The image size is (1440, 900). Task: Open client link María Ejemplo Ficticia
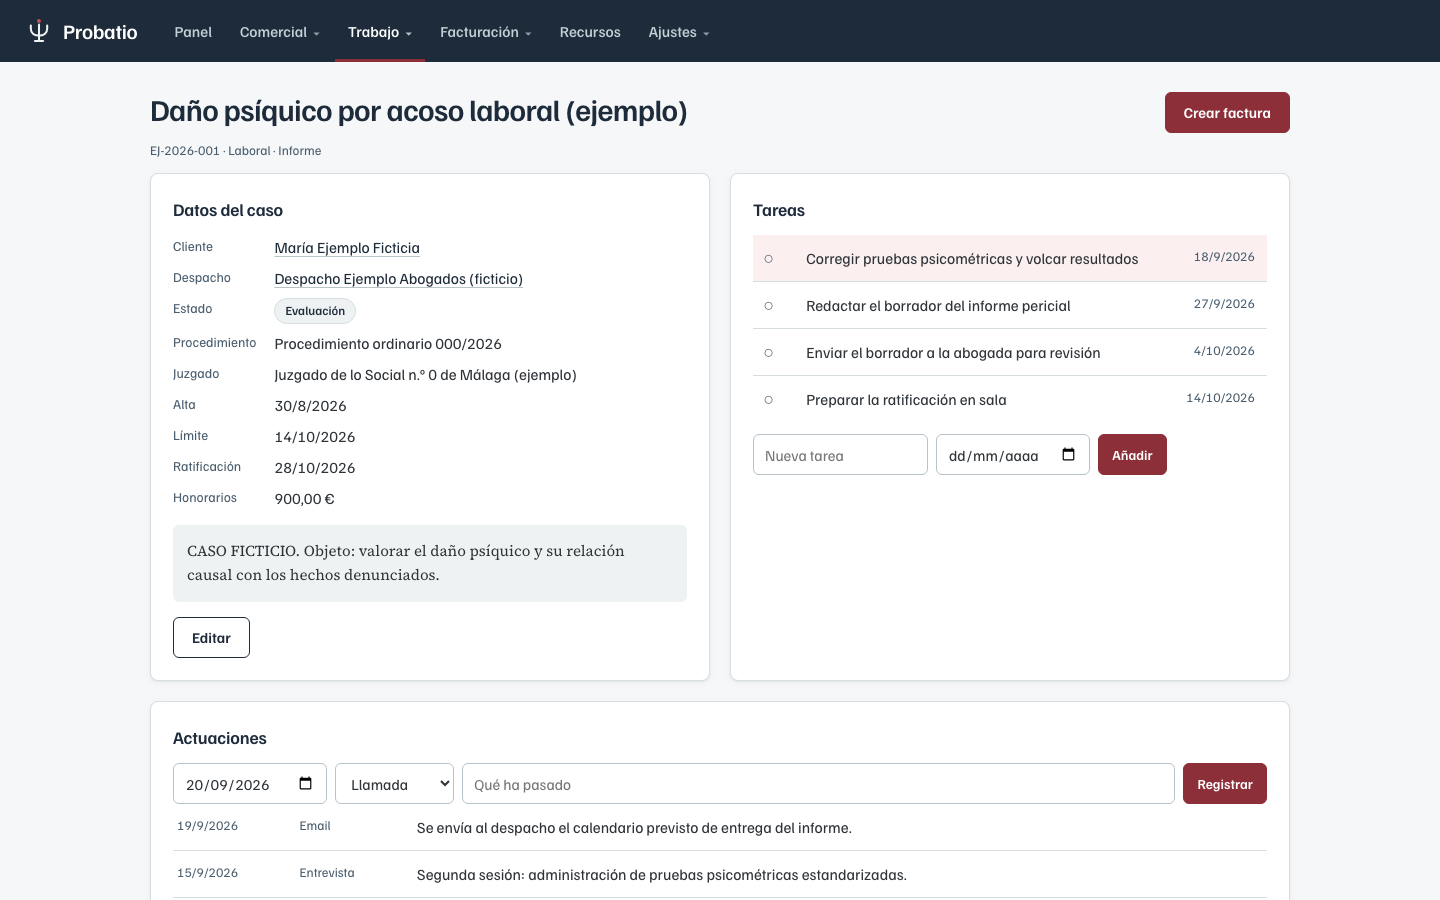(347, 248)
